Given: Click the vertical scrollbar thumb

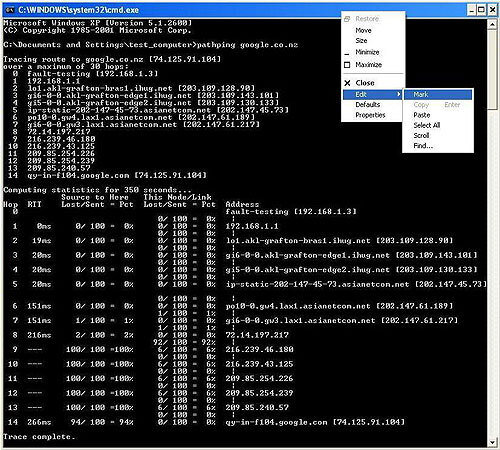Looking at the screenshot, I should [x=492, y=69].
